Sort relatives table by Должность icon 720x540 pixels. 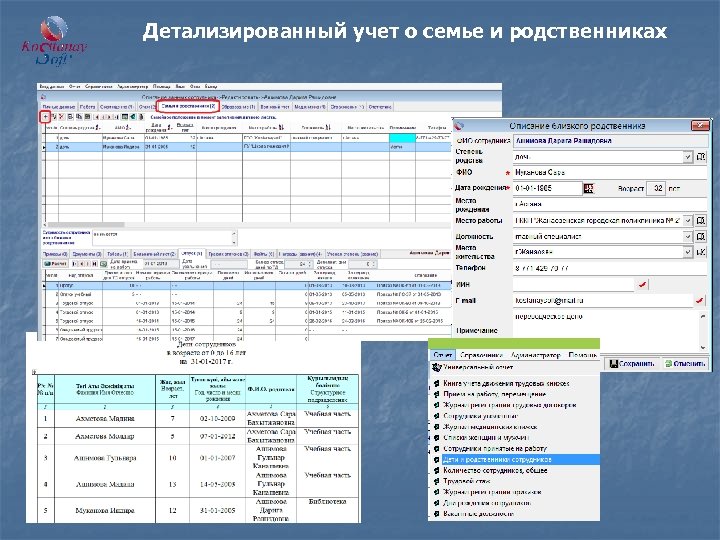tap(328, 127)
